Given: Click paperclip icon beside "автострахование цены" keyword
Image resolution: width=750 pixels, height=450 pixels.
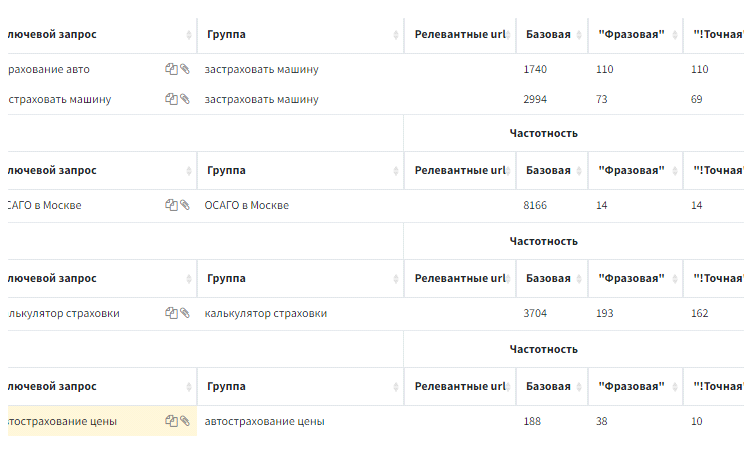Looking at the screenshot, I should tap(184, 421).
